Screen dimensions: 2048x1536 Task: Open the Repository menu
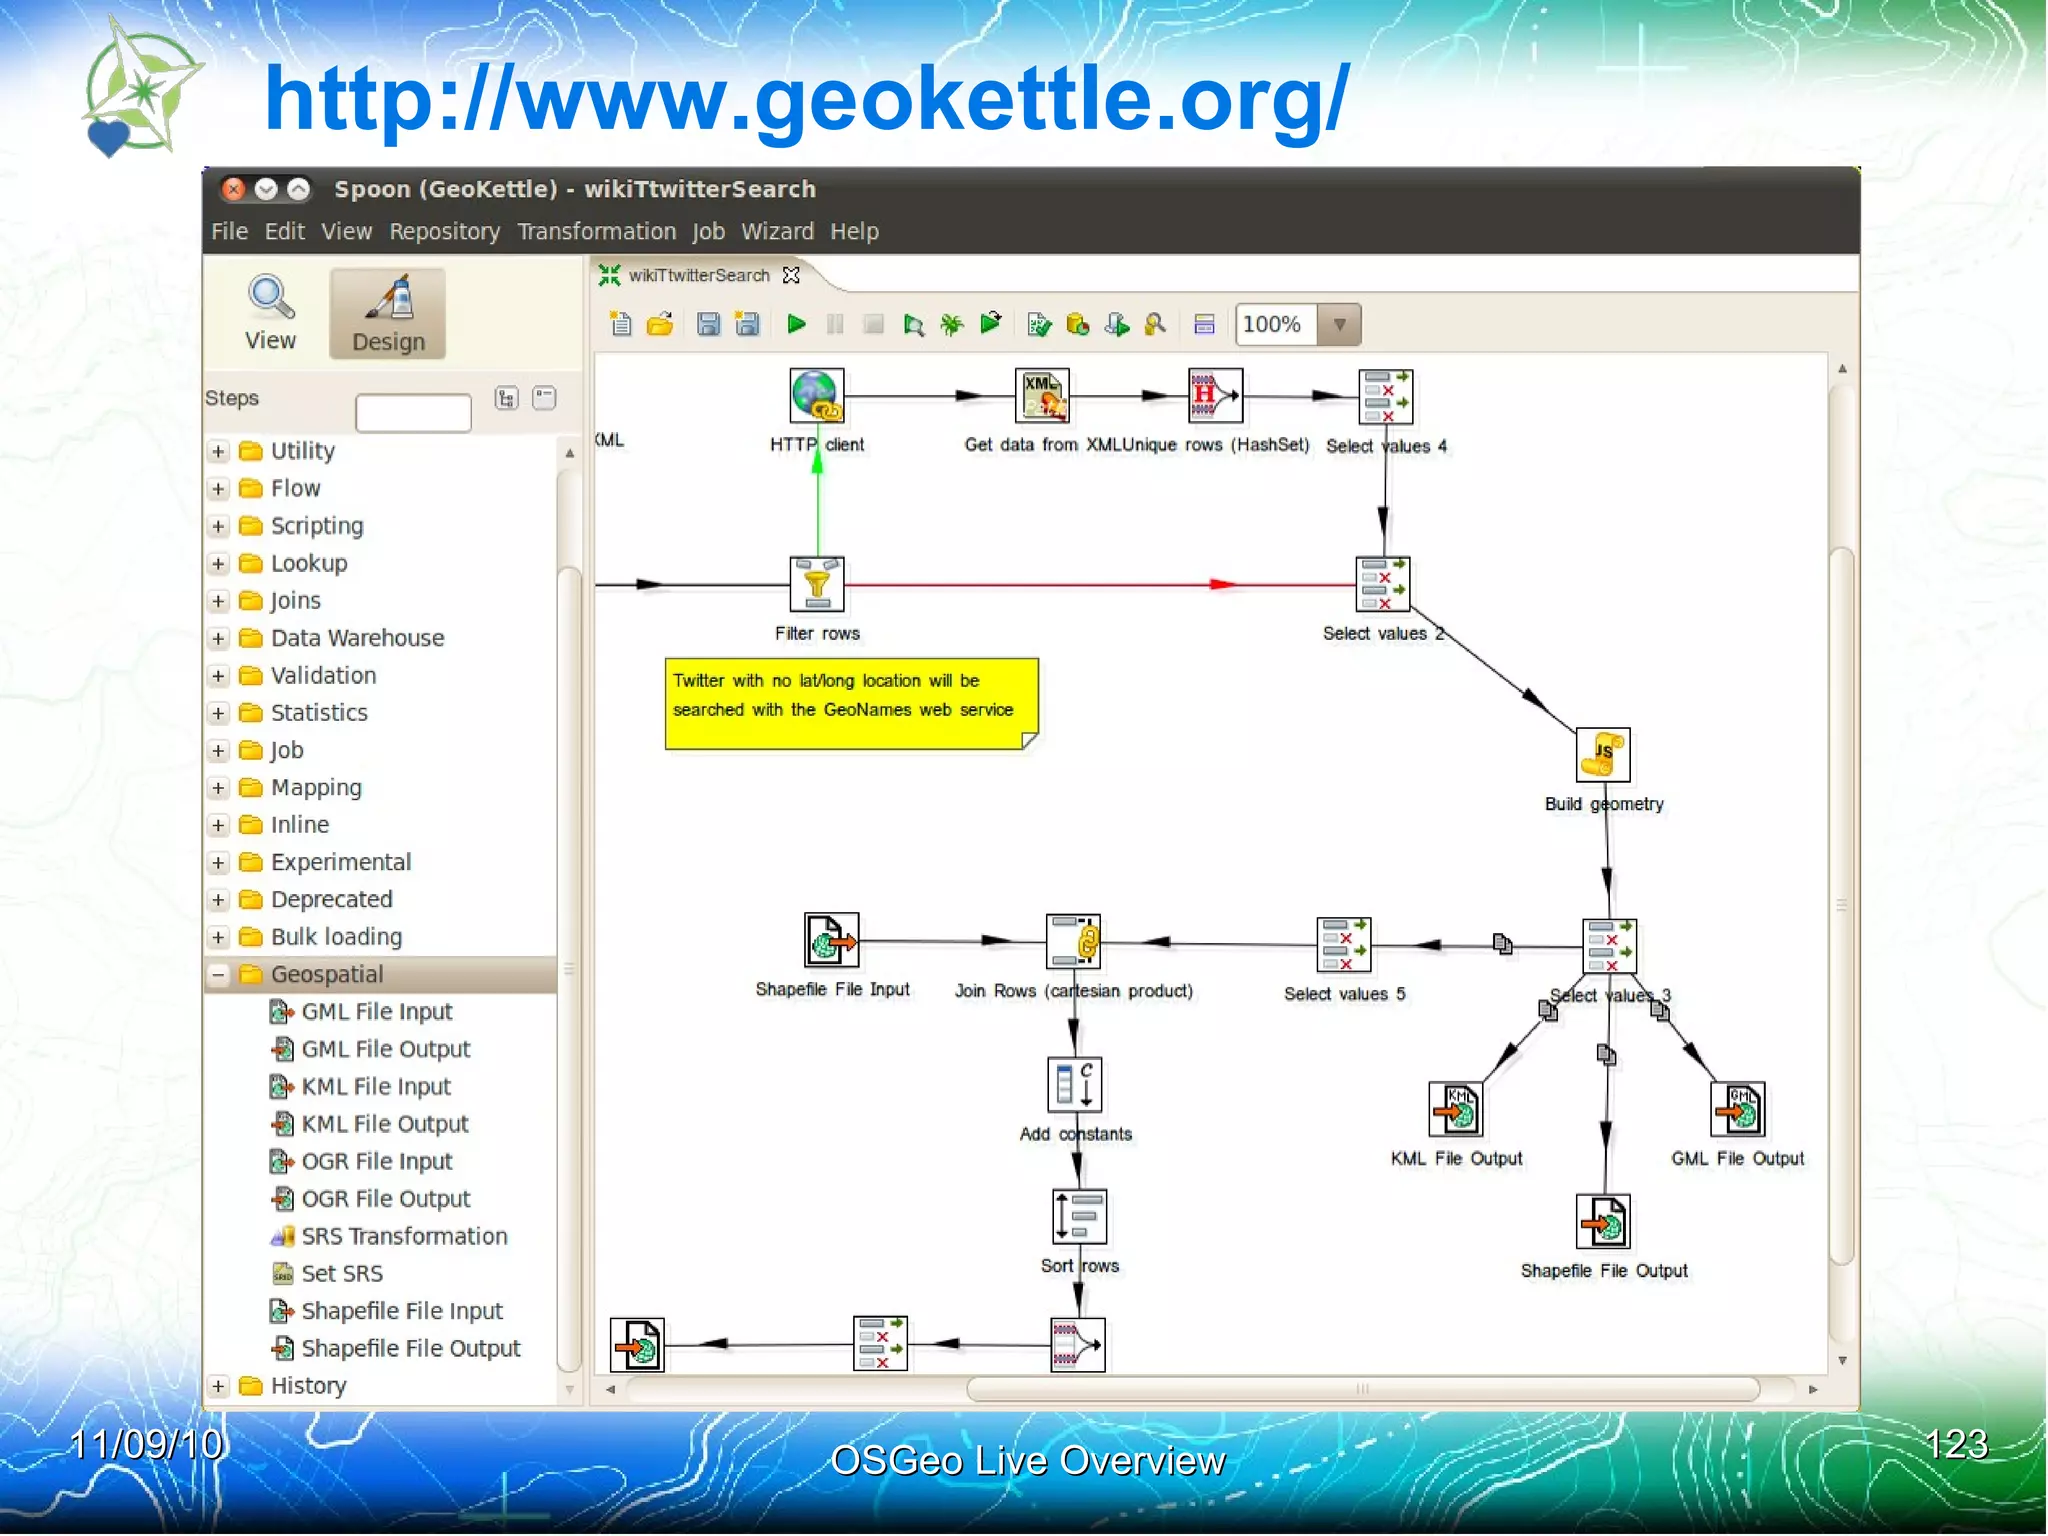444,232
